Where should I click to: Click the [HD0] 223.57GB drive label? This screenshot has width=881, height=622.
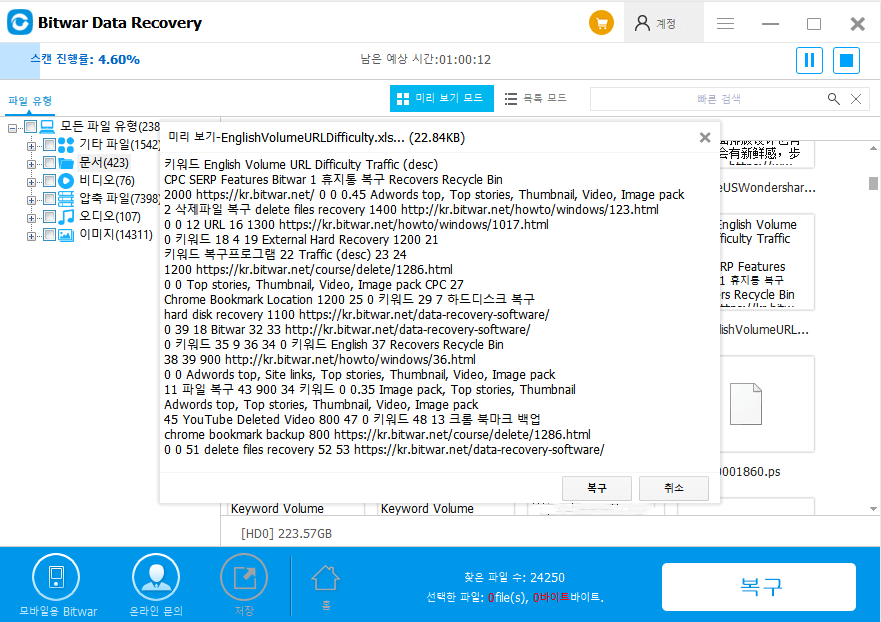click(286, 533)
